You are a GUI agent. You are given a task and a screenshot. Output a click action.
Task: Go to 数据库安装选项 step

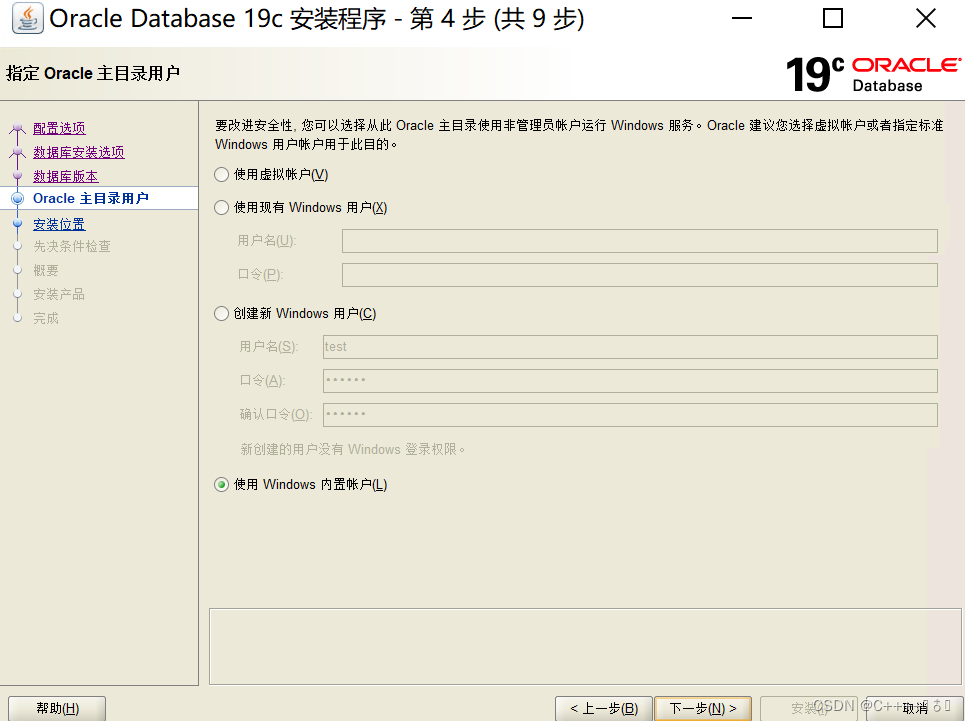[x=79, y=153]
